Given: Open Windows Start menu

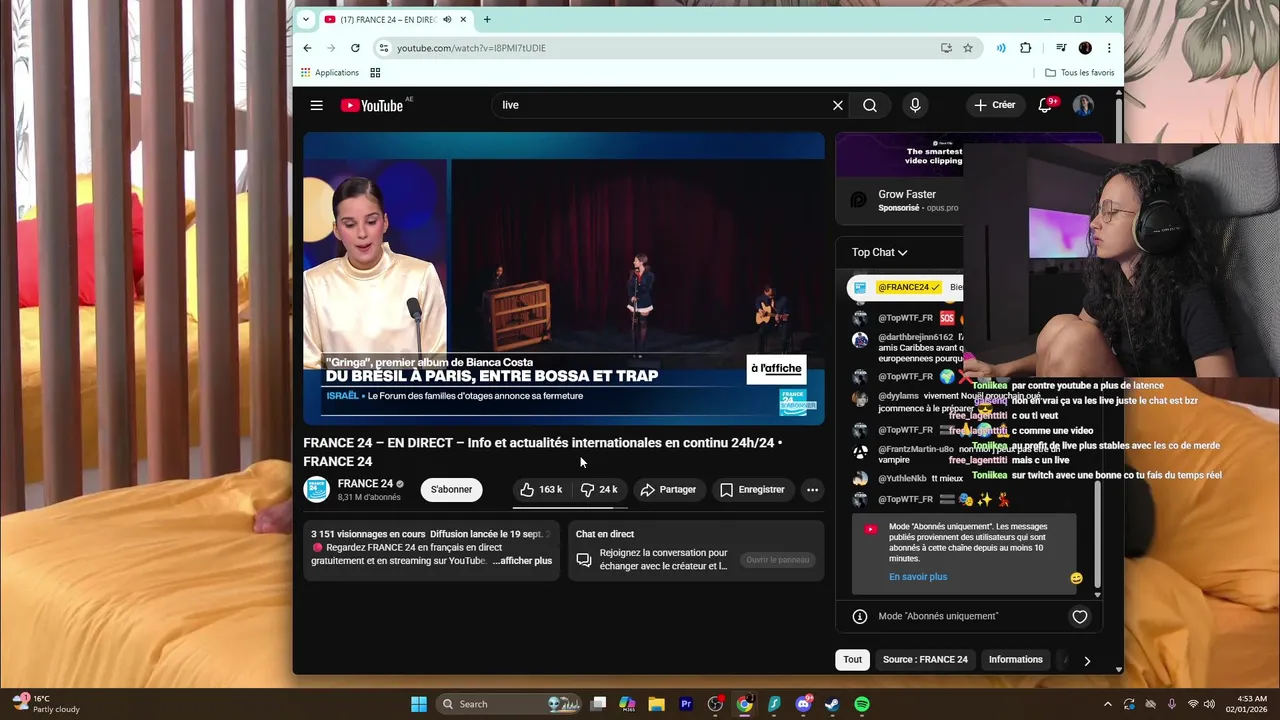Looking at the screenshot, I should pyautogui.click(x=419, y=704).
